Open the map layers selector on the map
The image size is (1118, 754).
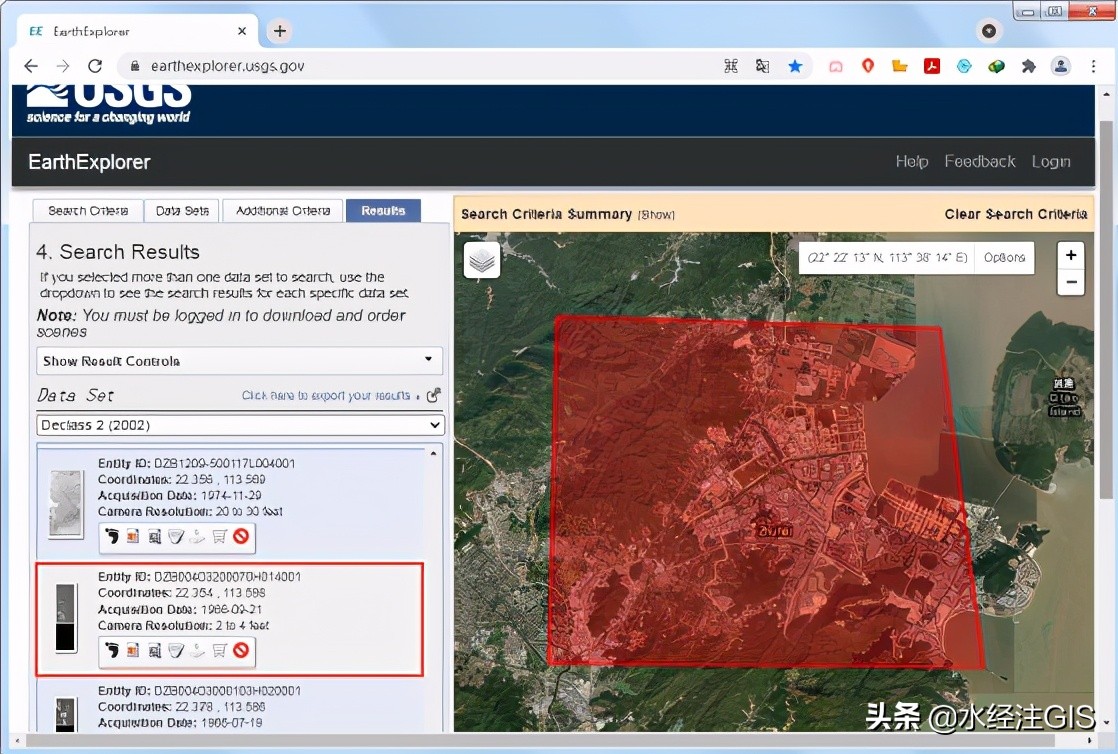click(481, 260)
